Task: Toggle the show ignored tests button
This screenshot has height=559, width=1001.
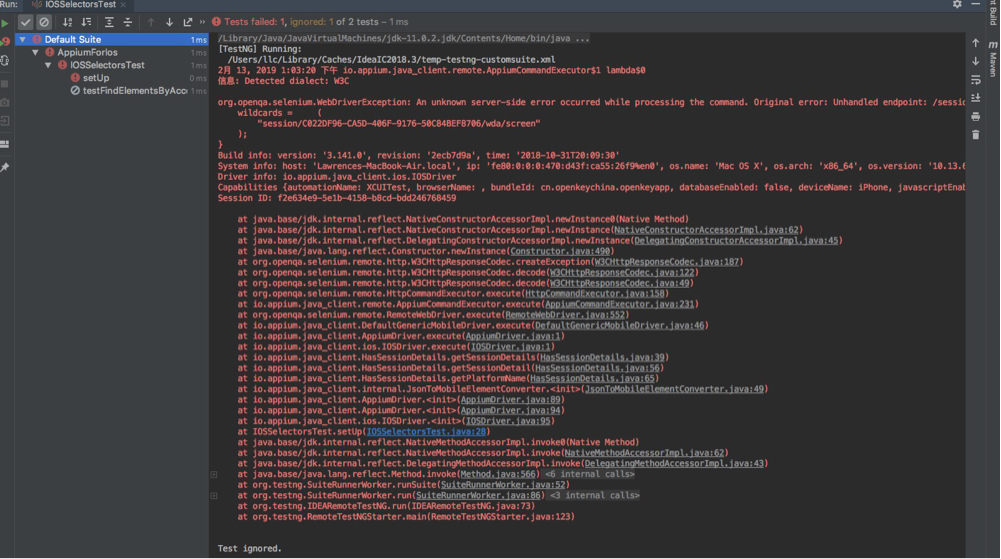Action: click(x=43, y=22)
